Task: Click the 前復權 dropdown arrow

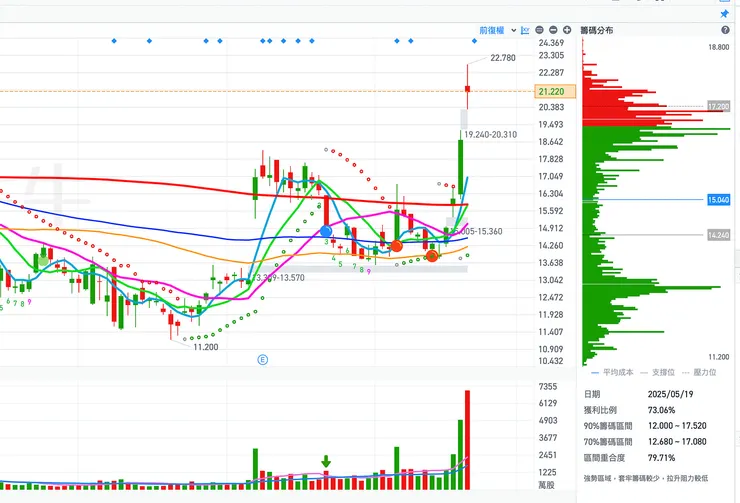Action: click(513, 30)
